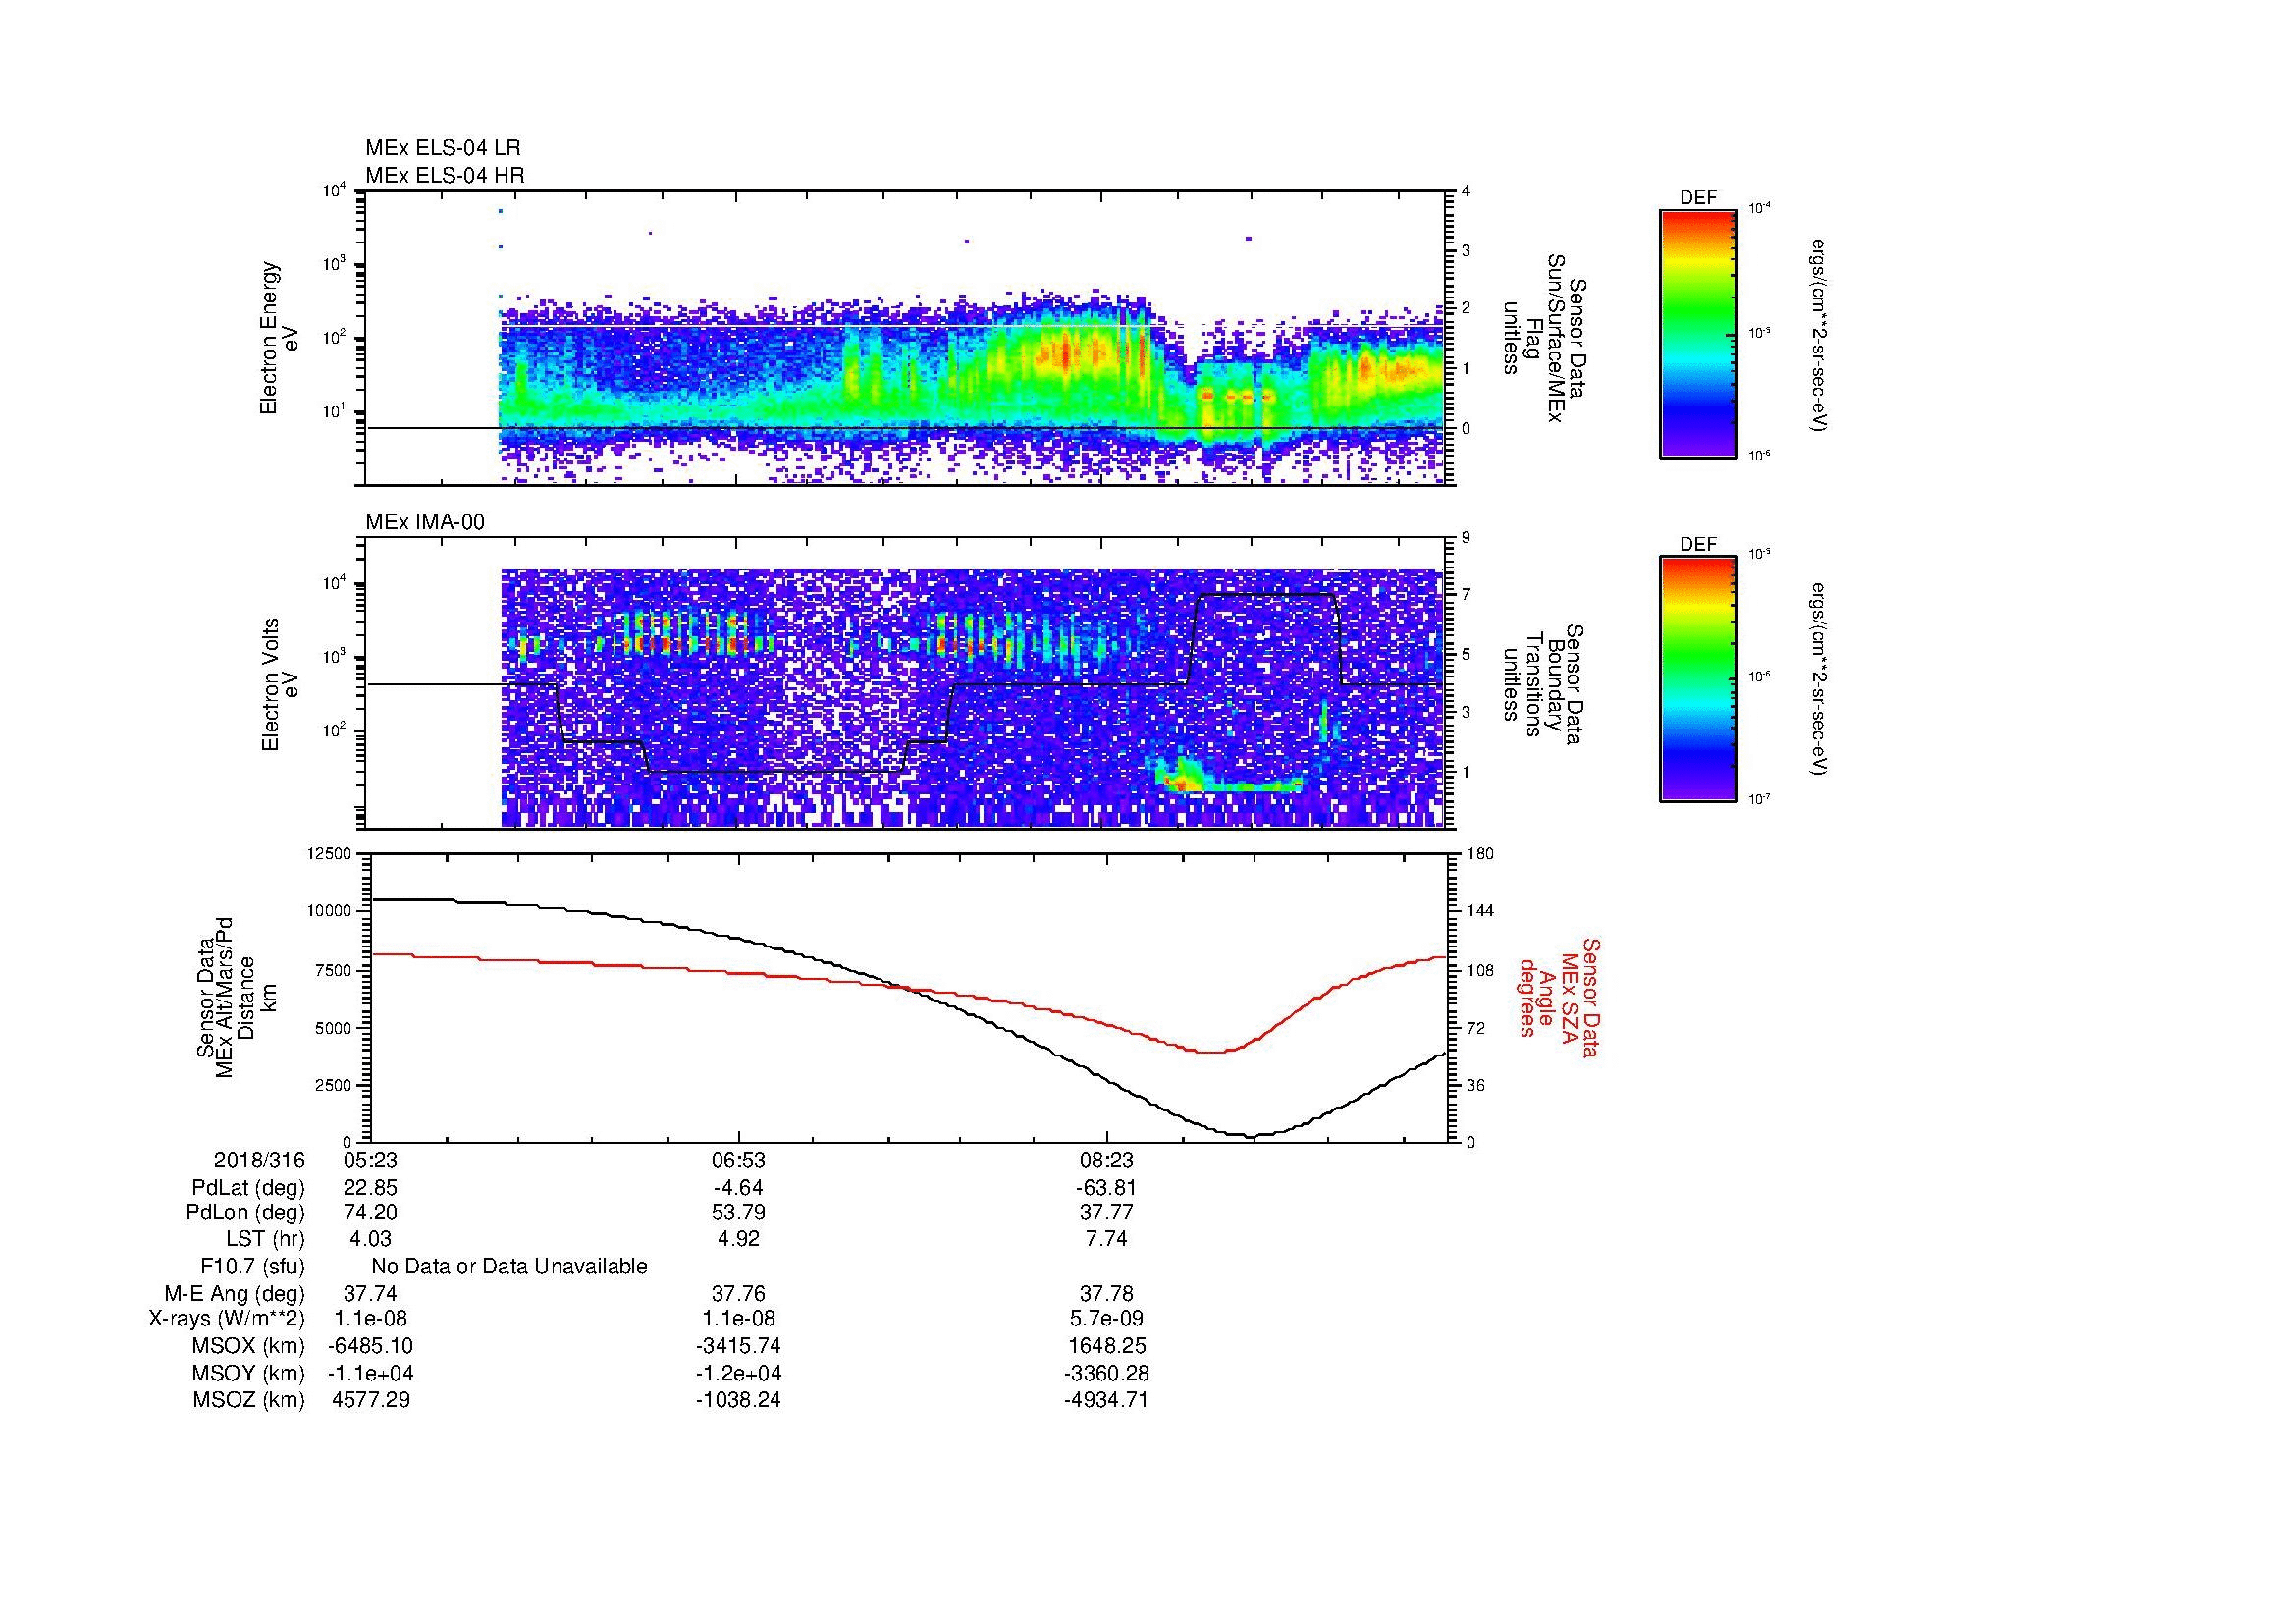This screenshot has height=1623, width=2296.
Task: Click the 'PdLon (deg)' row label
Action: (x=245, y=1213)
